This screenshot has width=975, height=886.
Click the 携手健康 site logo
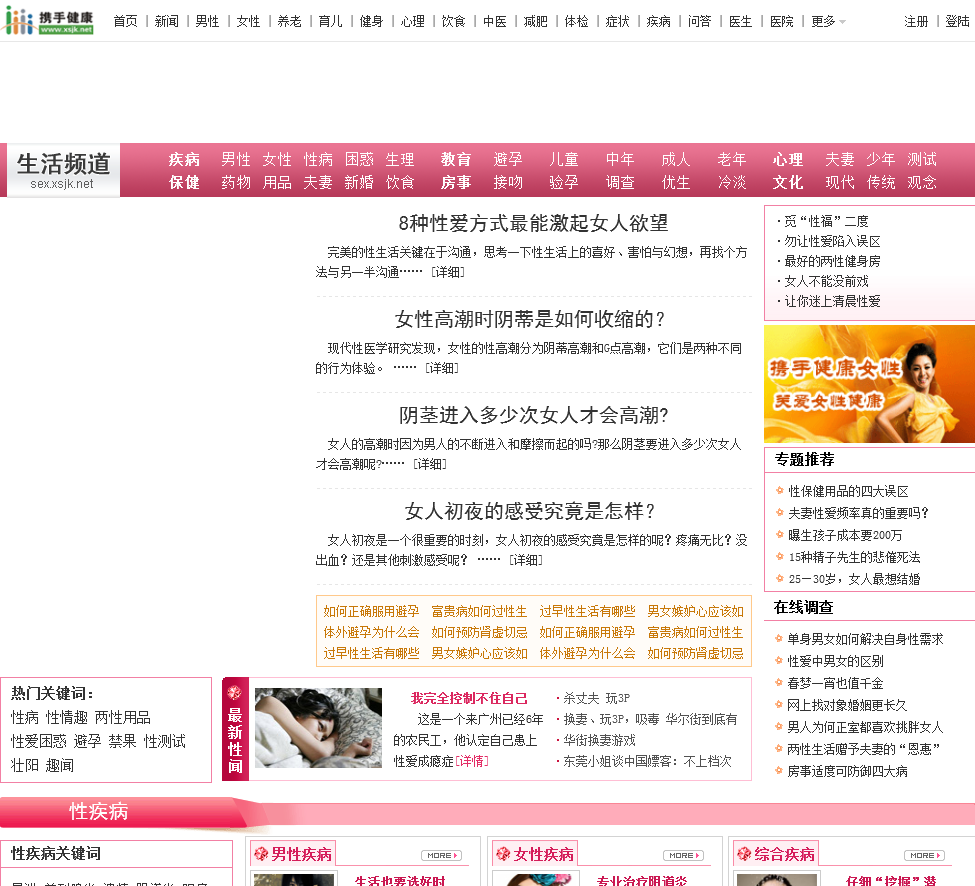(x=48, y=21)
